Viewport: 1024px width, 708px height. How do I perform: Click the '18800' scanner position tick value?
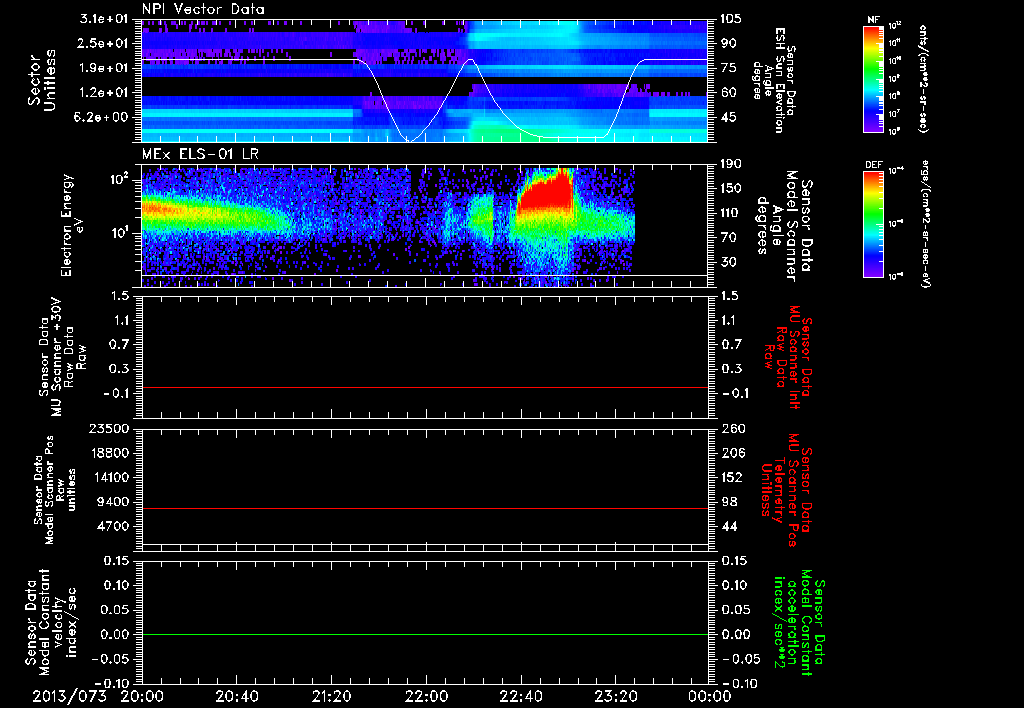[x=109, y=453]
